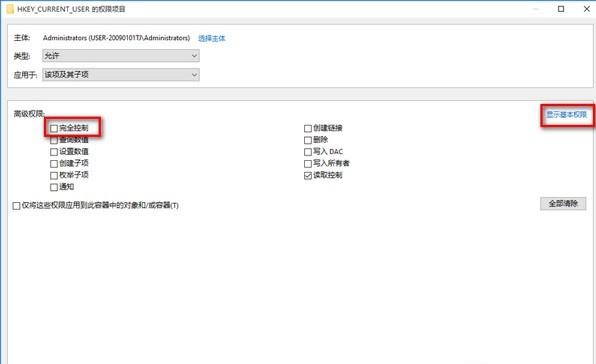
Task: Click the 选择主体 link
Action: (x=212, y=38)
